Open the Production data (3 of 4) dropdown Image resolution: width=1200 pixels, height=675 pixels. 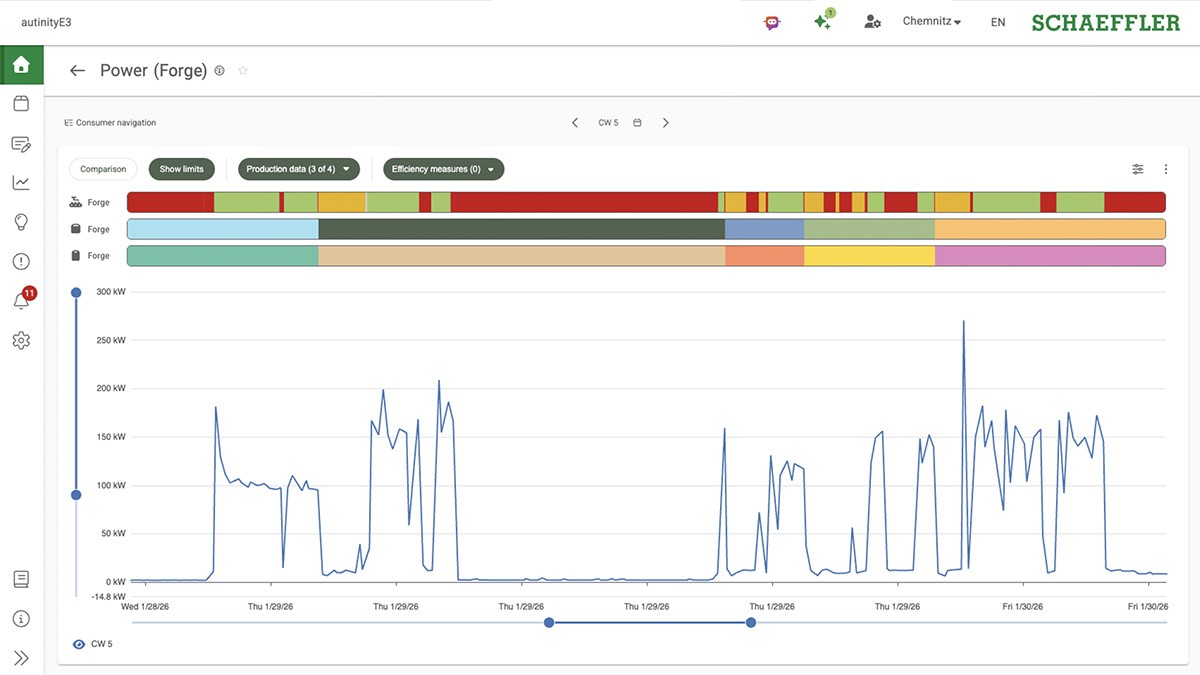coord(298,169)
